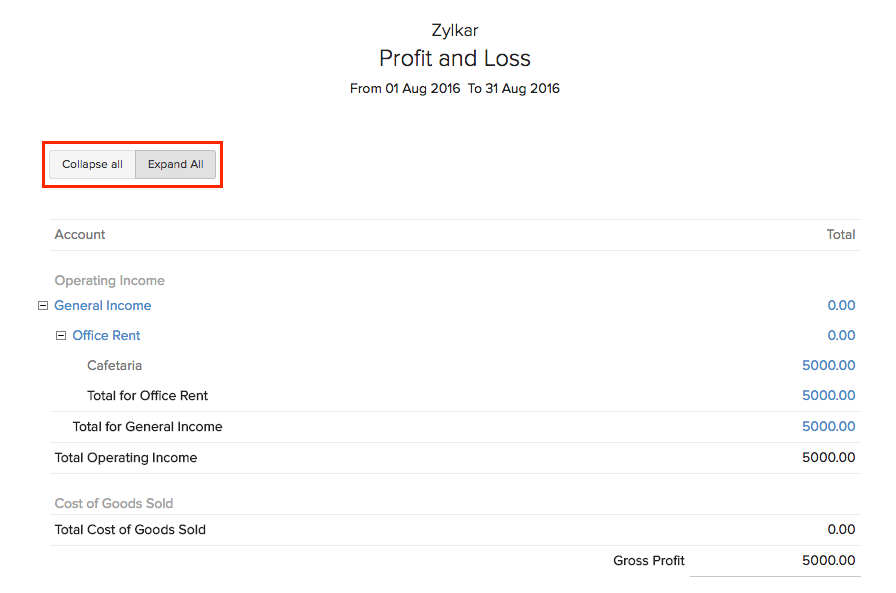Collapse the General Income tree node
This screenshot has width=896, height=593.
click(x=43, y=306)
